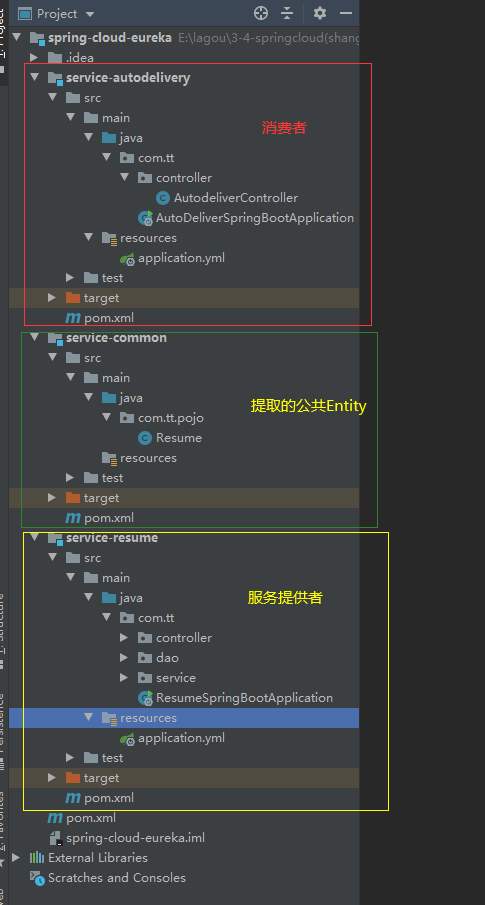
Task: Click Maven icon of service-resume pom.xml
Action: (73, 798)
